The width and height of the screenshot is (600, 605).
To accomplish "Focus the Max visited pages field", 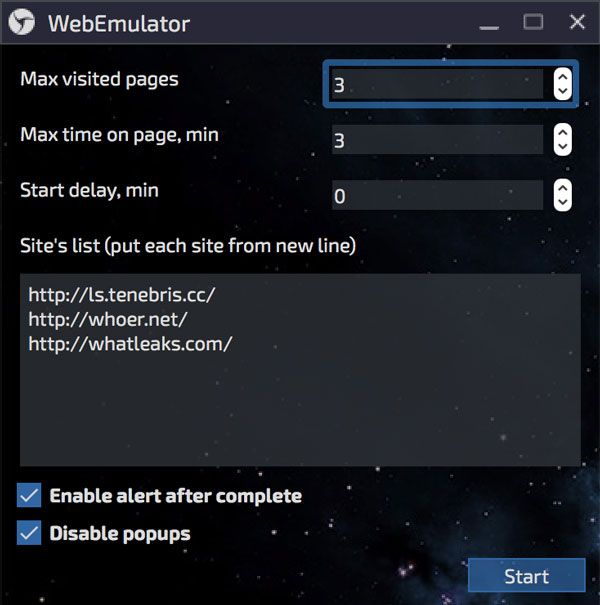I will tap(435, 85).
